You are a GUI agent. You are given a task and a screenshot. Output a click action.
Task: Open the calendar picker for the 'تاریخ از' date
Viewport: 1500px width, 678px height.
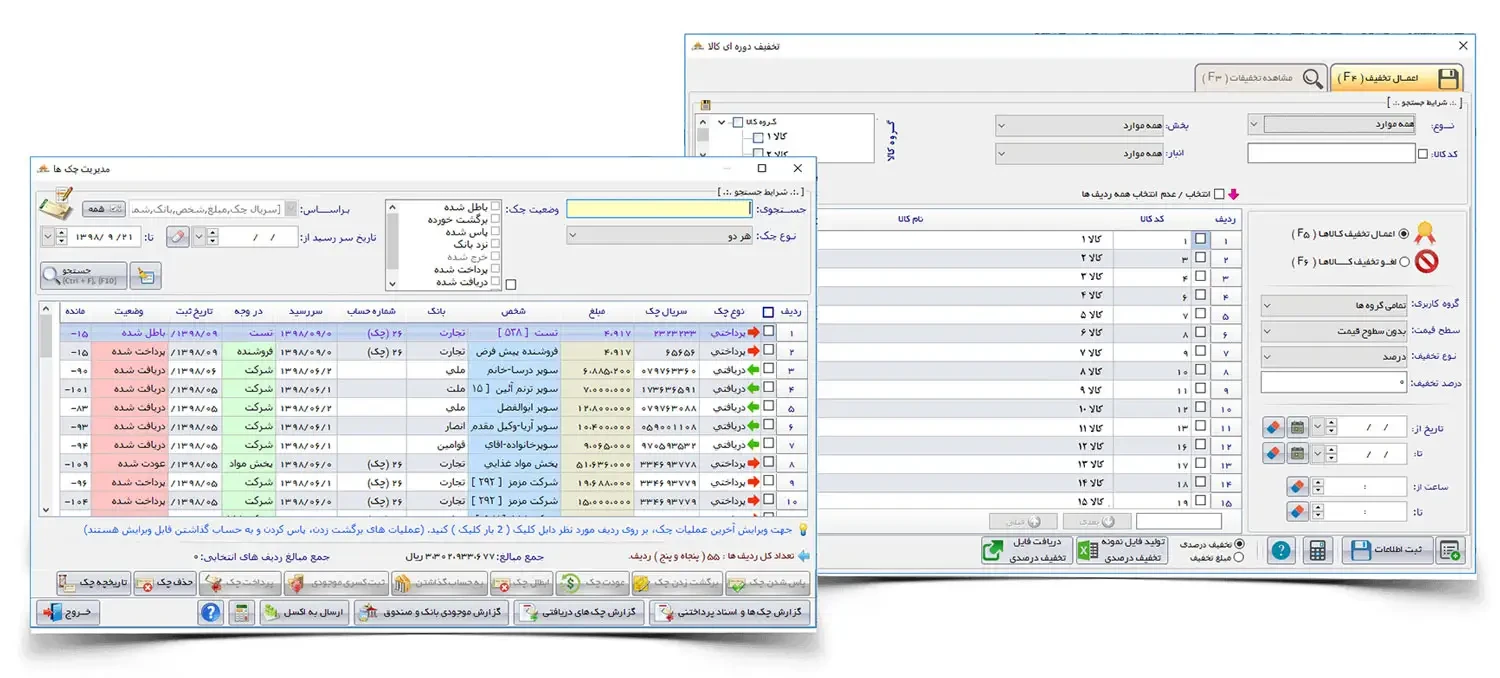[1297, 427]
